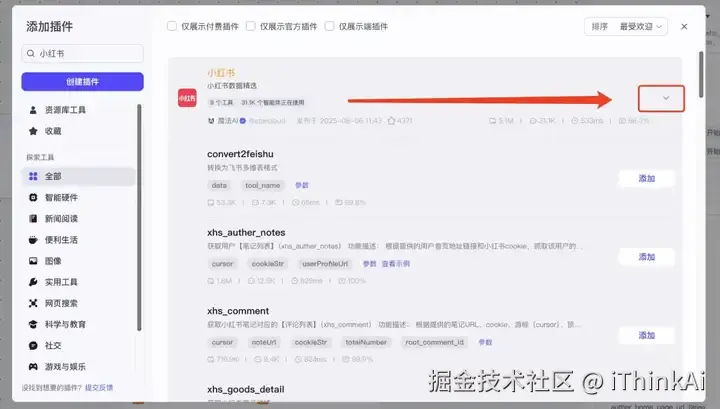Click the red 小红书 plugin logo
The width and height of the screenshot is (720, 409).
click(187, 98)
